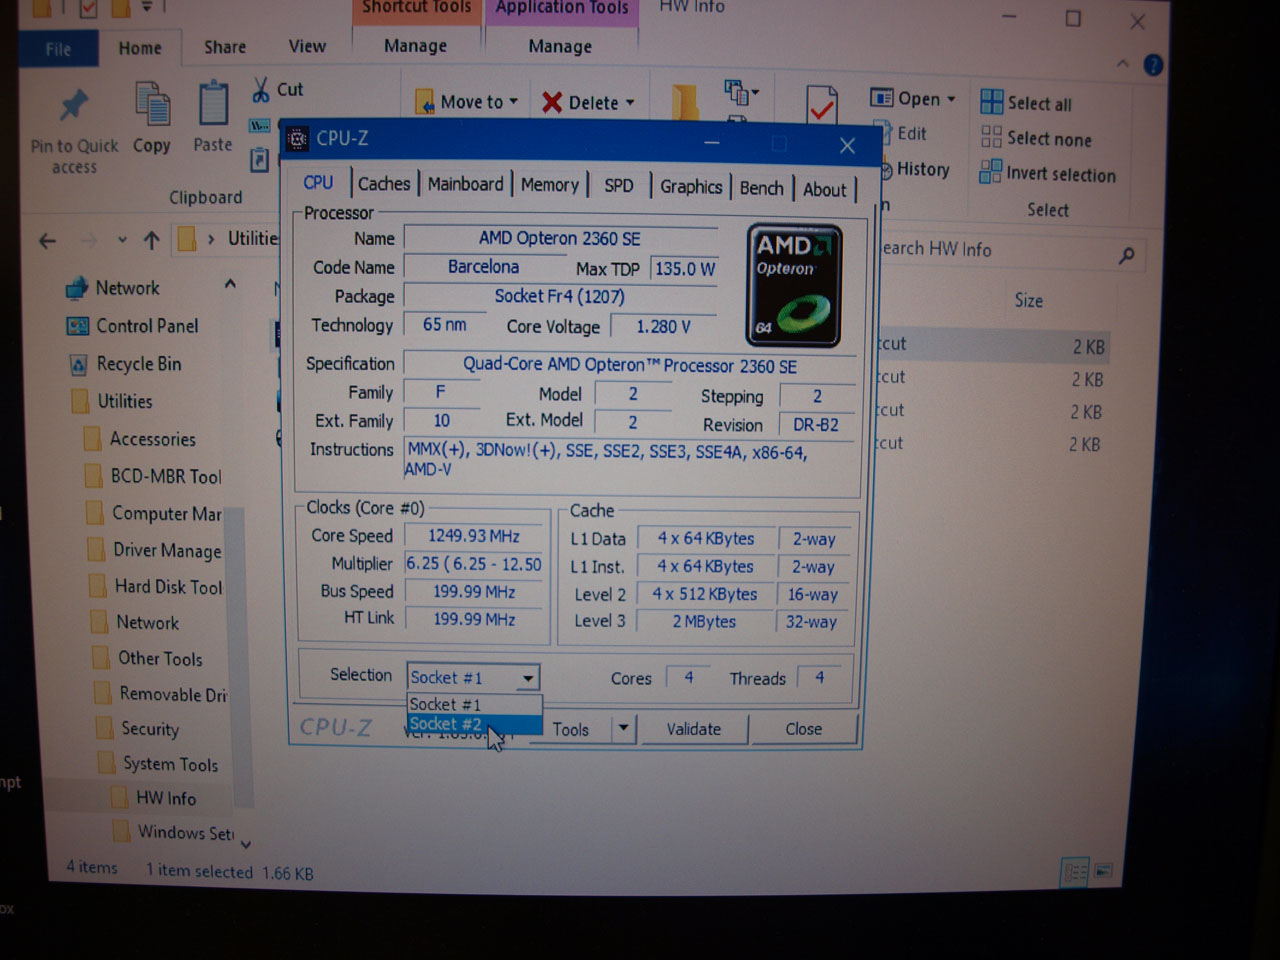Click the Up arrow navigation icon
This screenshot has width=1280, height=960.
pos(152,240)
